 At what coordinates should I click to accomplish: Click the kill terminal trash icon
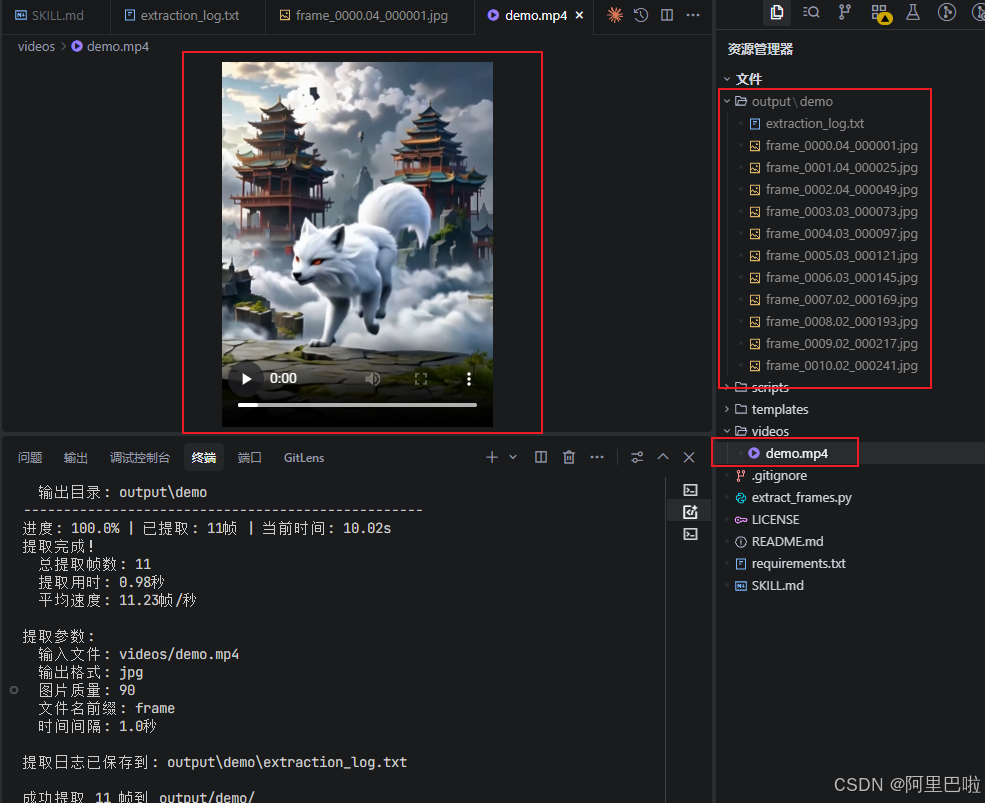coord(569,457)
